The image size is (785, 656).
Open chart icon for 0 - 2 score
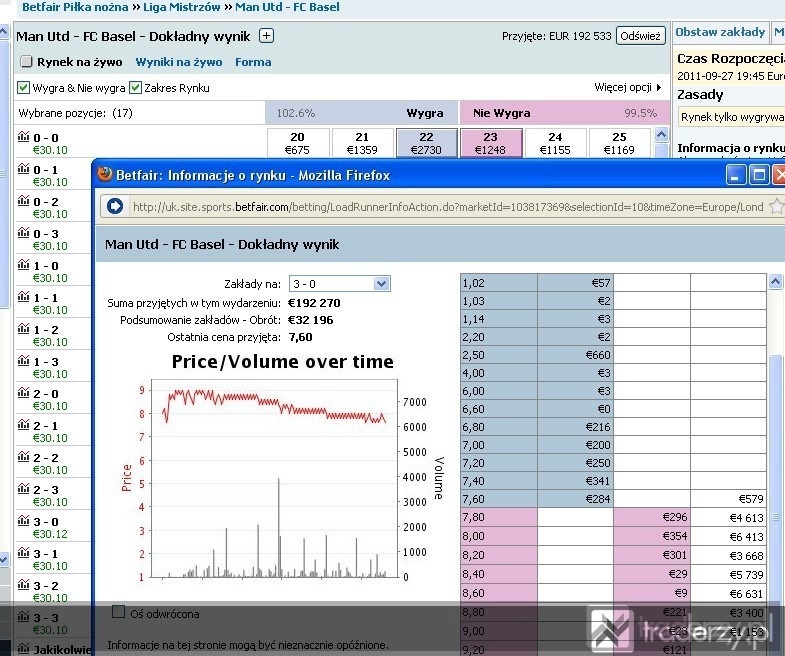pos(24,201)
